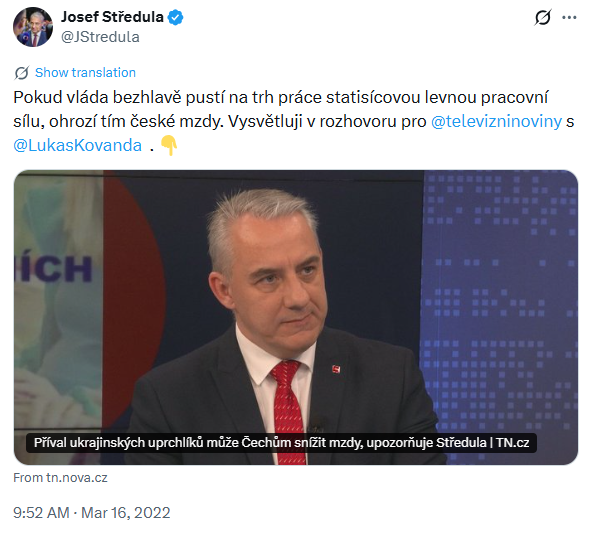
Task: Show translation of the Czech post
Action: click(x=85, y=73)
